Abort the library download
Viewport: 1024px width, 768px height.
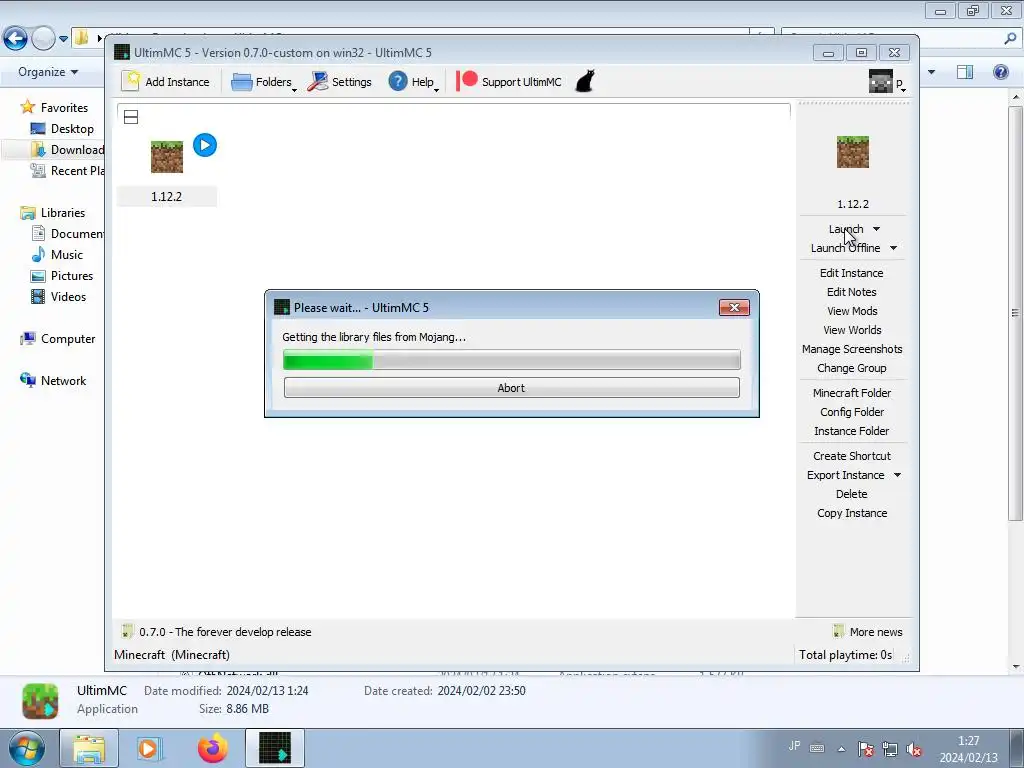pyautogui.click(x=511, y=387)
